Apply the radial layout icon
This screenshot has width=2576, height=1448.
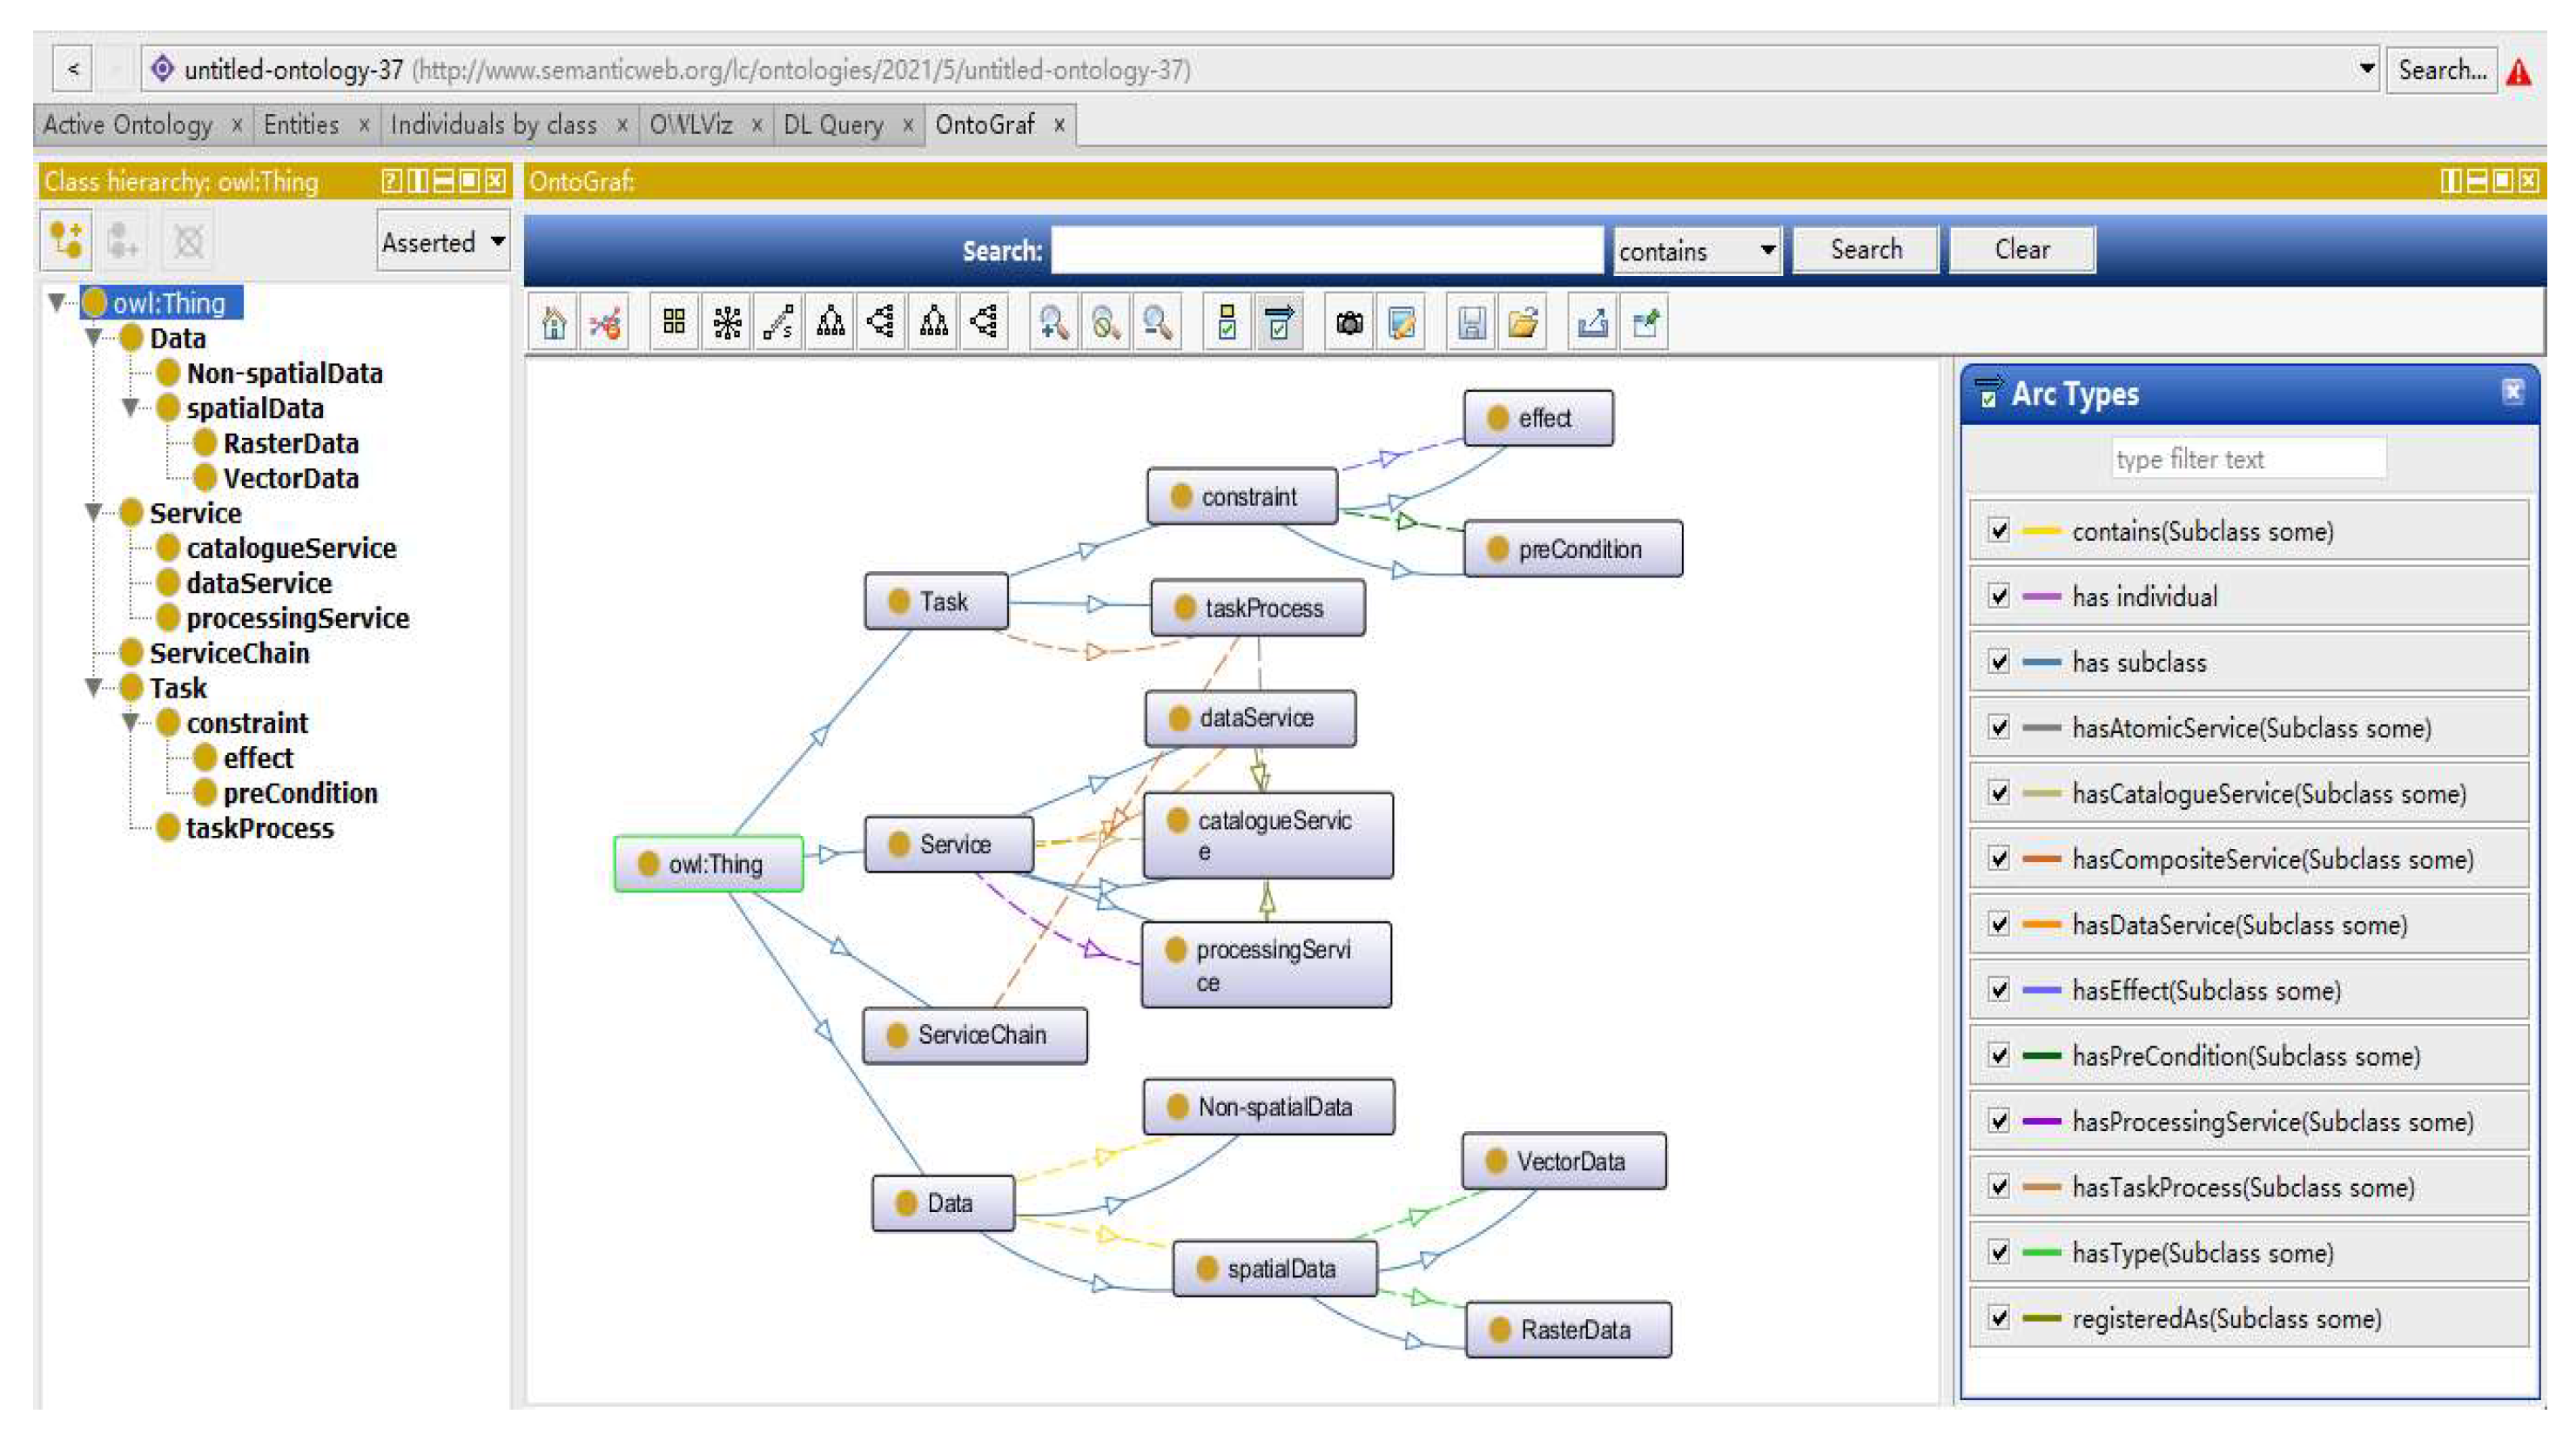[x=727, y=322]
